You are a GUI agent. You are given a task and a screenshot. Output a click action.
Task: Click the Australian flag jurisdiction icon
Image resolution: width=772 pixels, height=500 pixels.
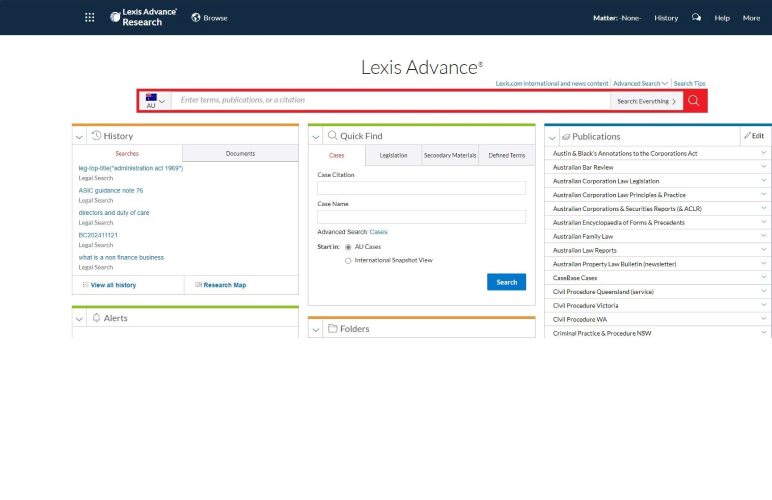click(x=151, y=97)
